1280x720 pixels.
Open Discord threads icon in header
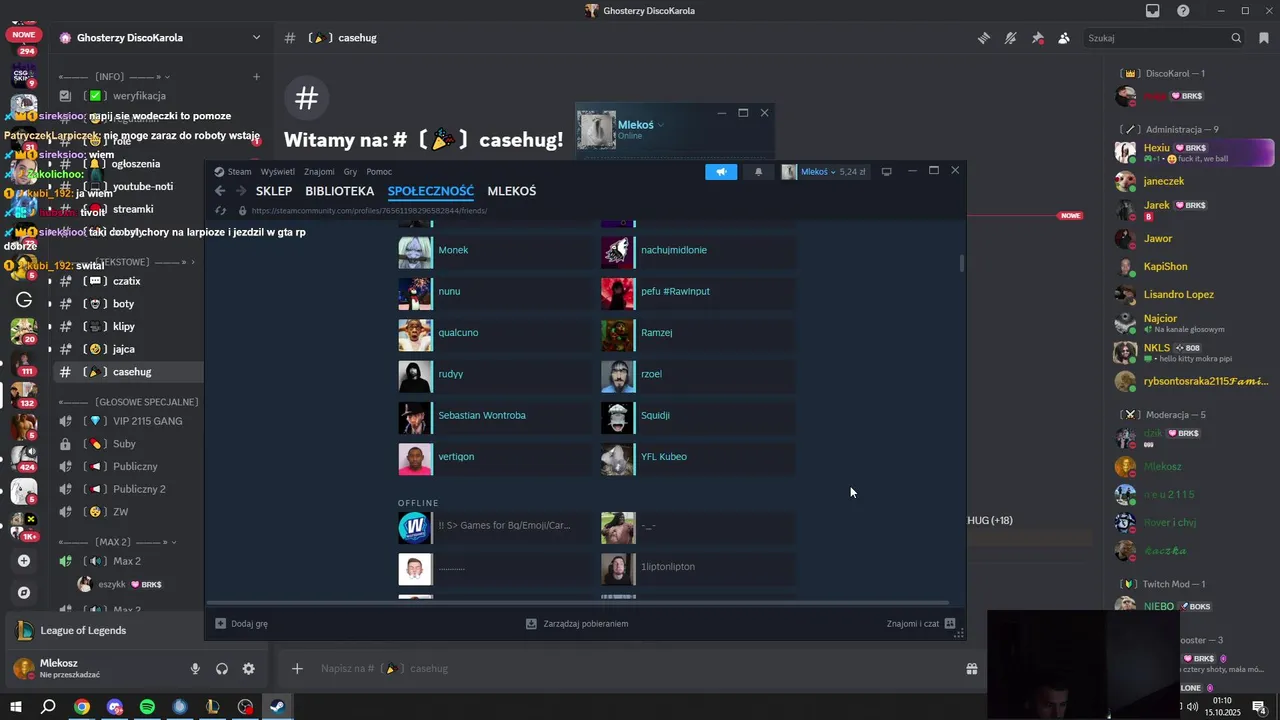pos(984,38)
